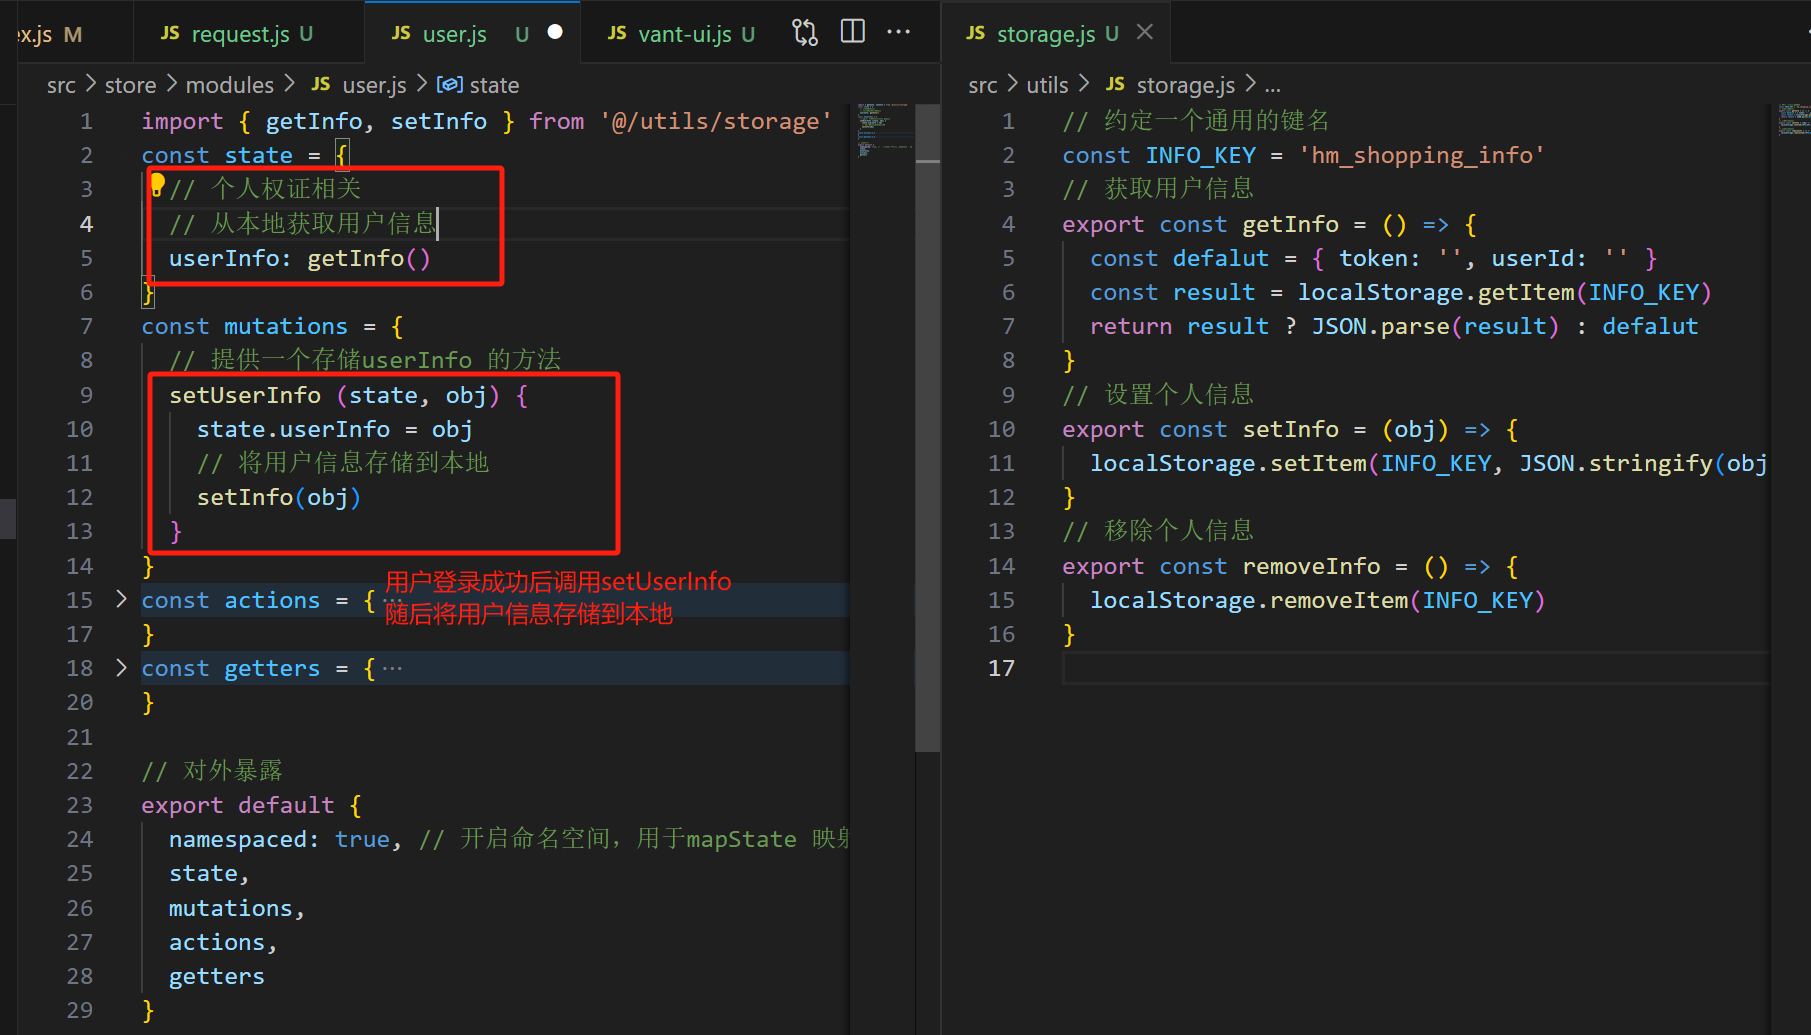The image size is (1811, 1035).
Task: Click 'mutations,' on line 26
Action: click(237, 908)
